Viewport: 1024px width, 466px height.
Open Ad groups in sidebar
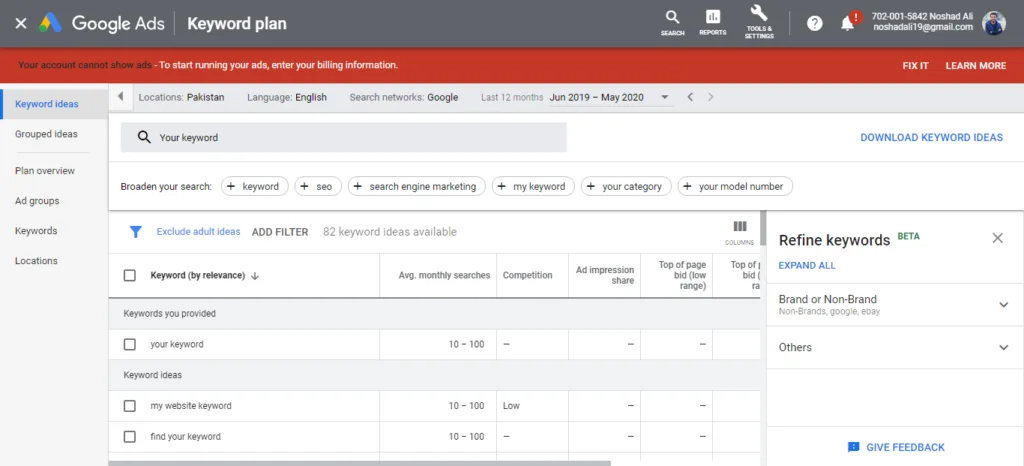(x=37, y=200)
